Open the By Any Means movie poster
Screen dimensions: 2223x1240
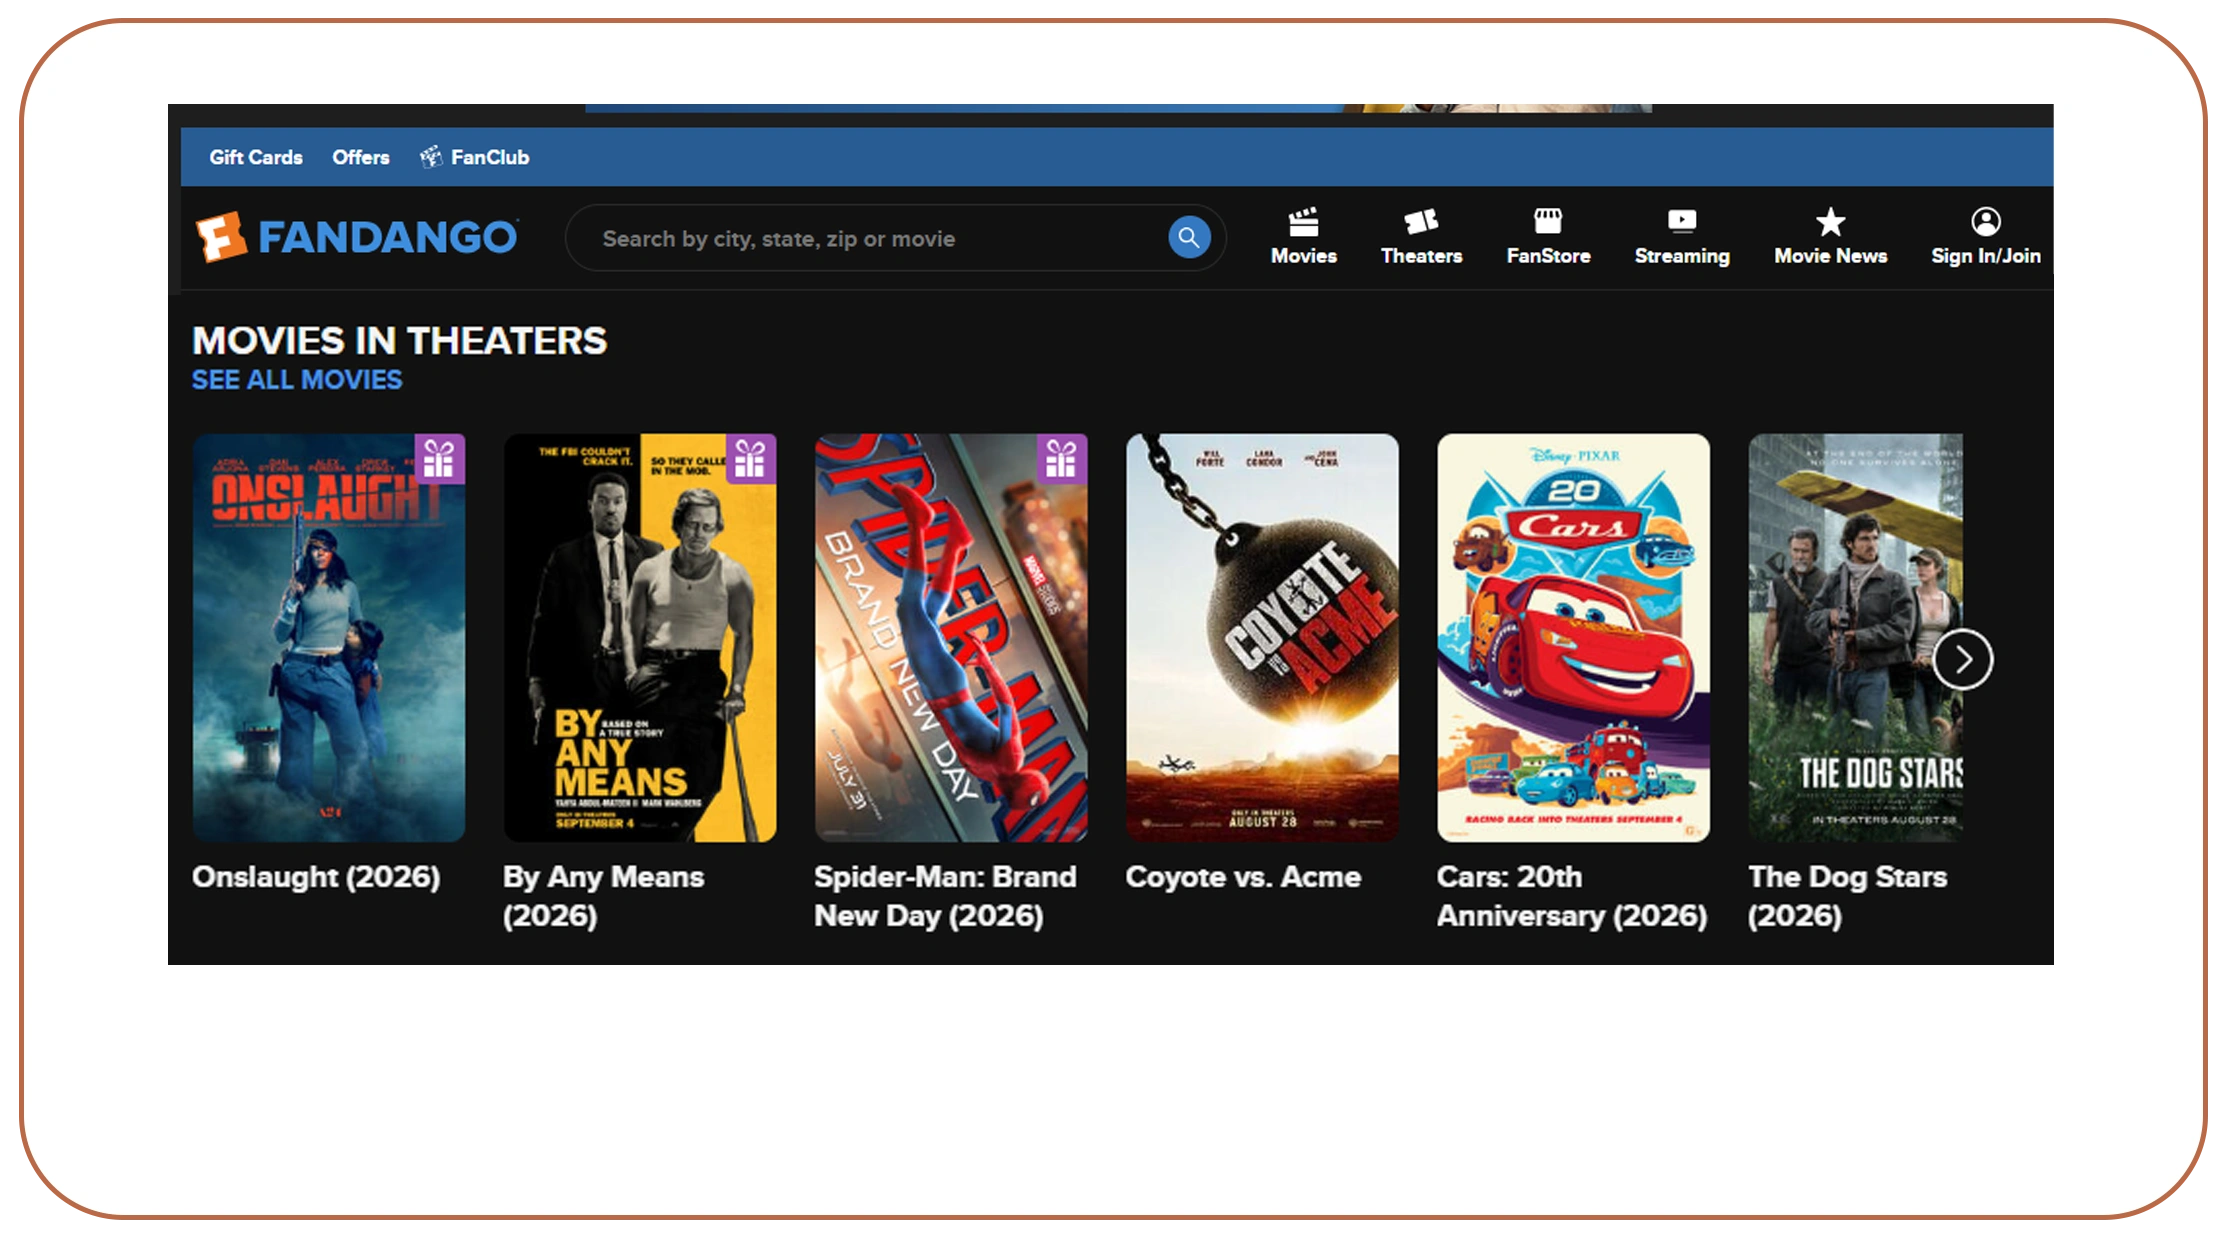click(x=640, y=637)
